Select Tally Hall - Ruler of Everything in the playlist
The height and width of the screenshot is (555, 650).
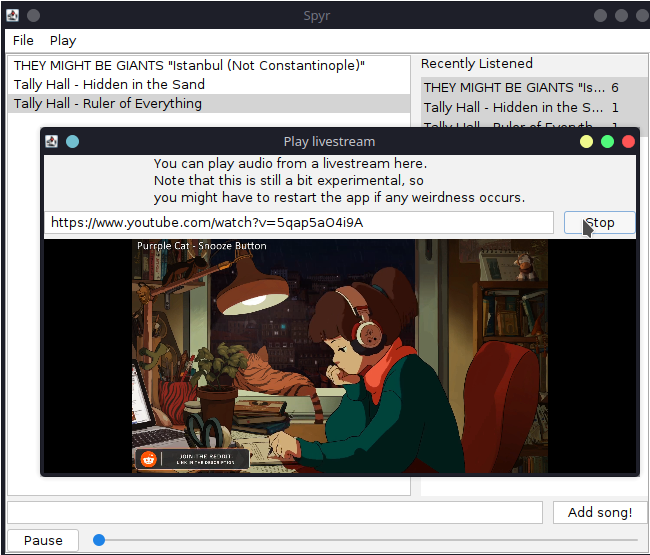[209, 104]
